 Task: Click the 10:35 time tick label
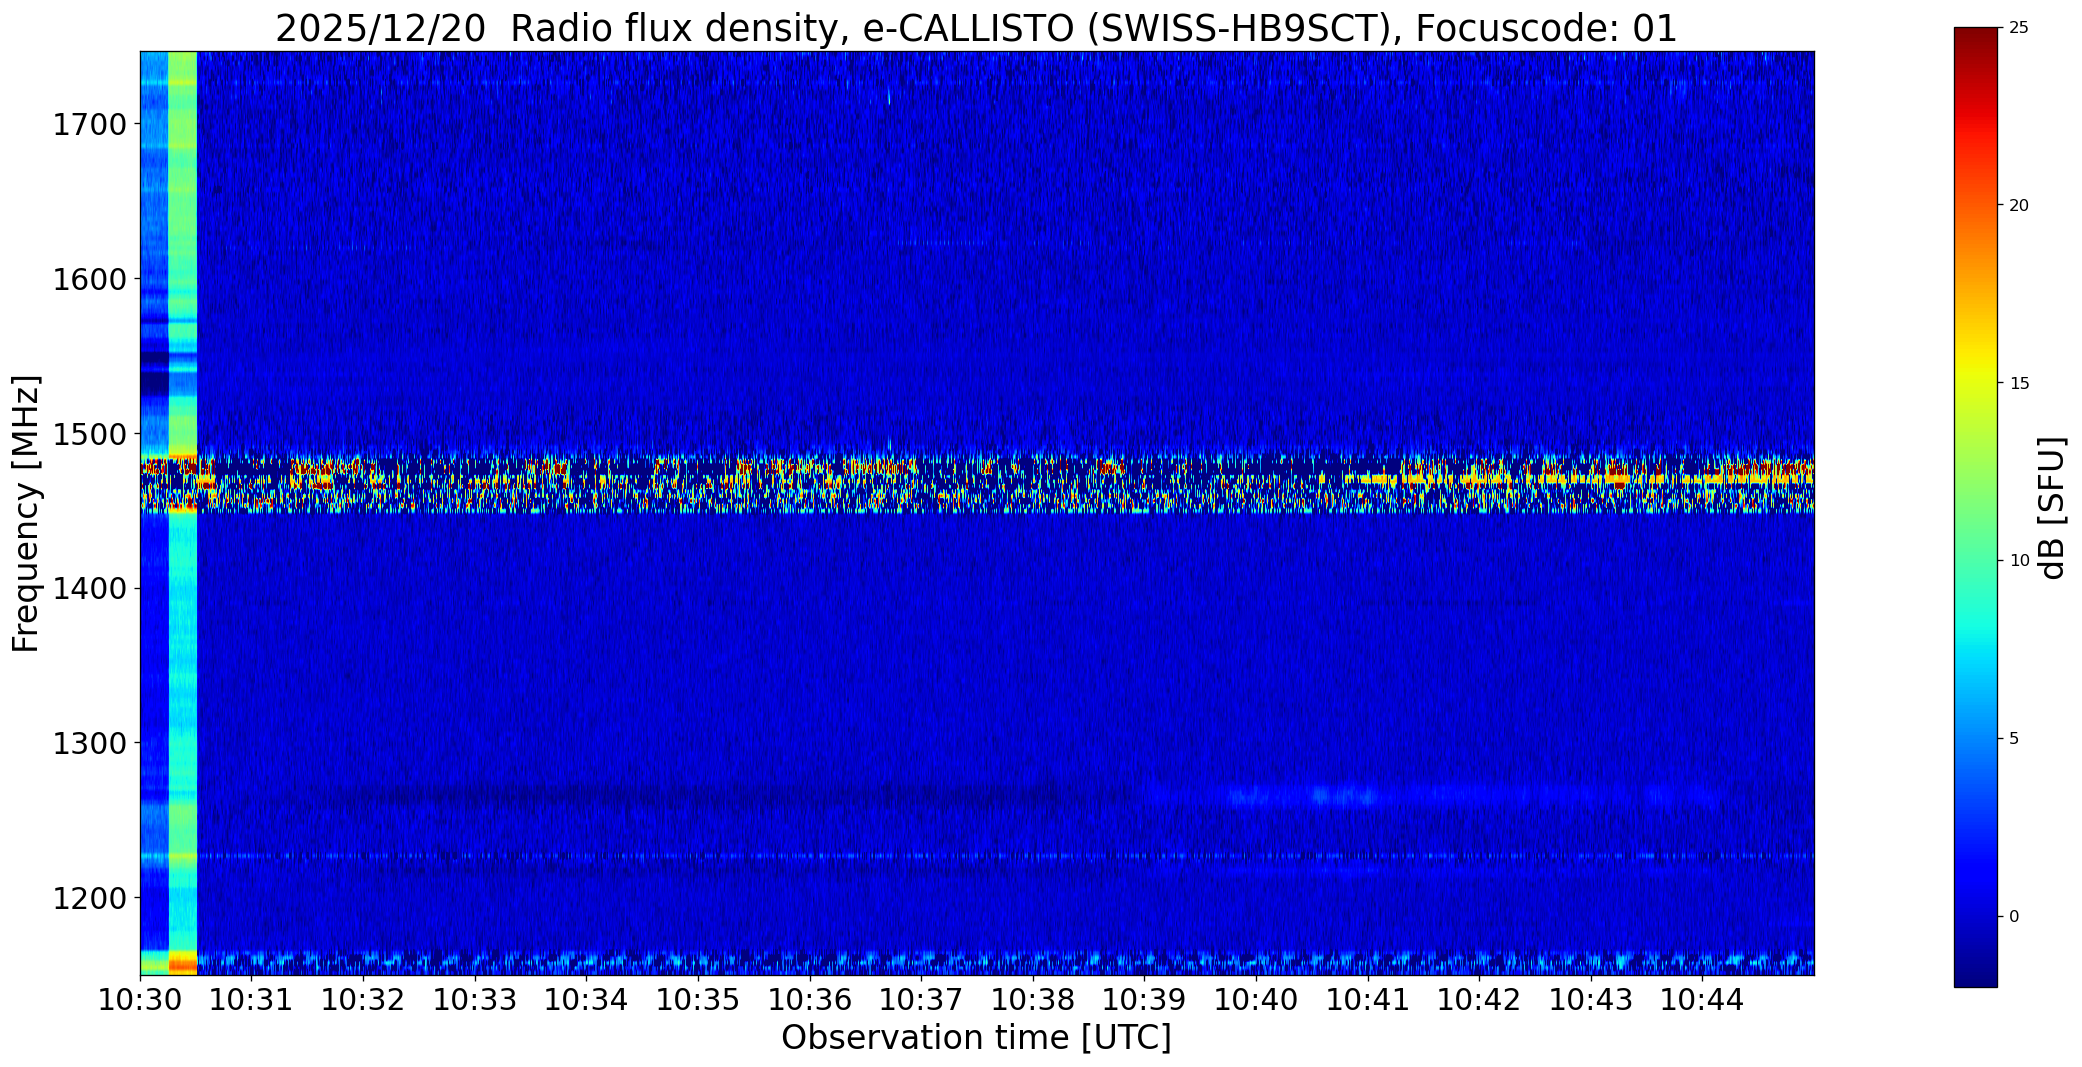pos(698,999)
